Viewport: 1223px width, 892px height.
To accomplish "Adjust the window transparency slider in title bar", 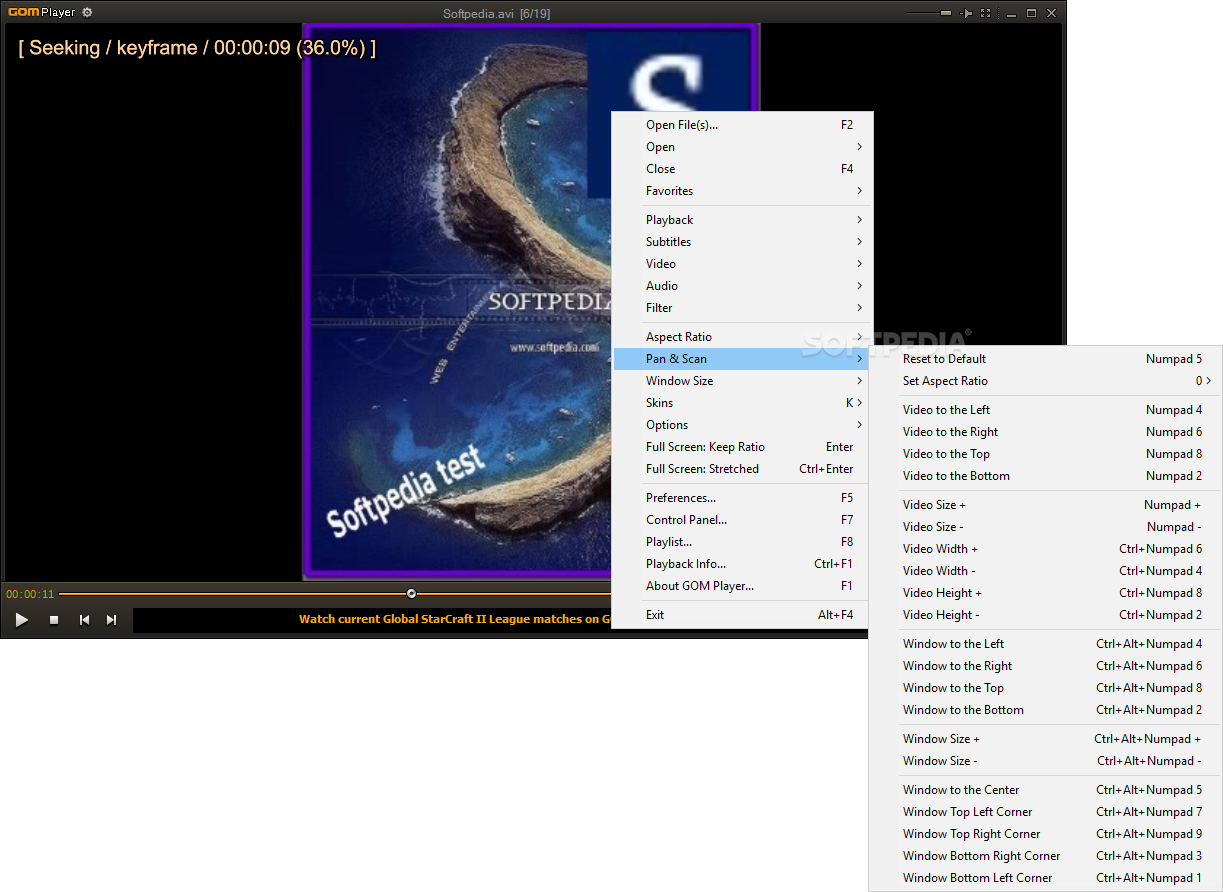I will tap(929, 13).
